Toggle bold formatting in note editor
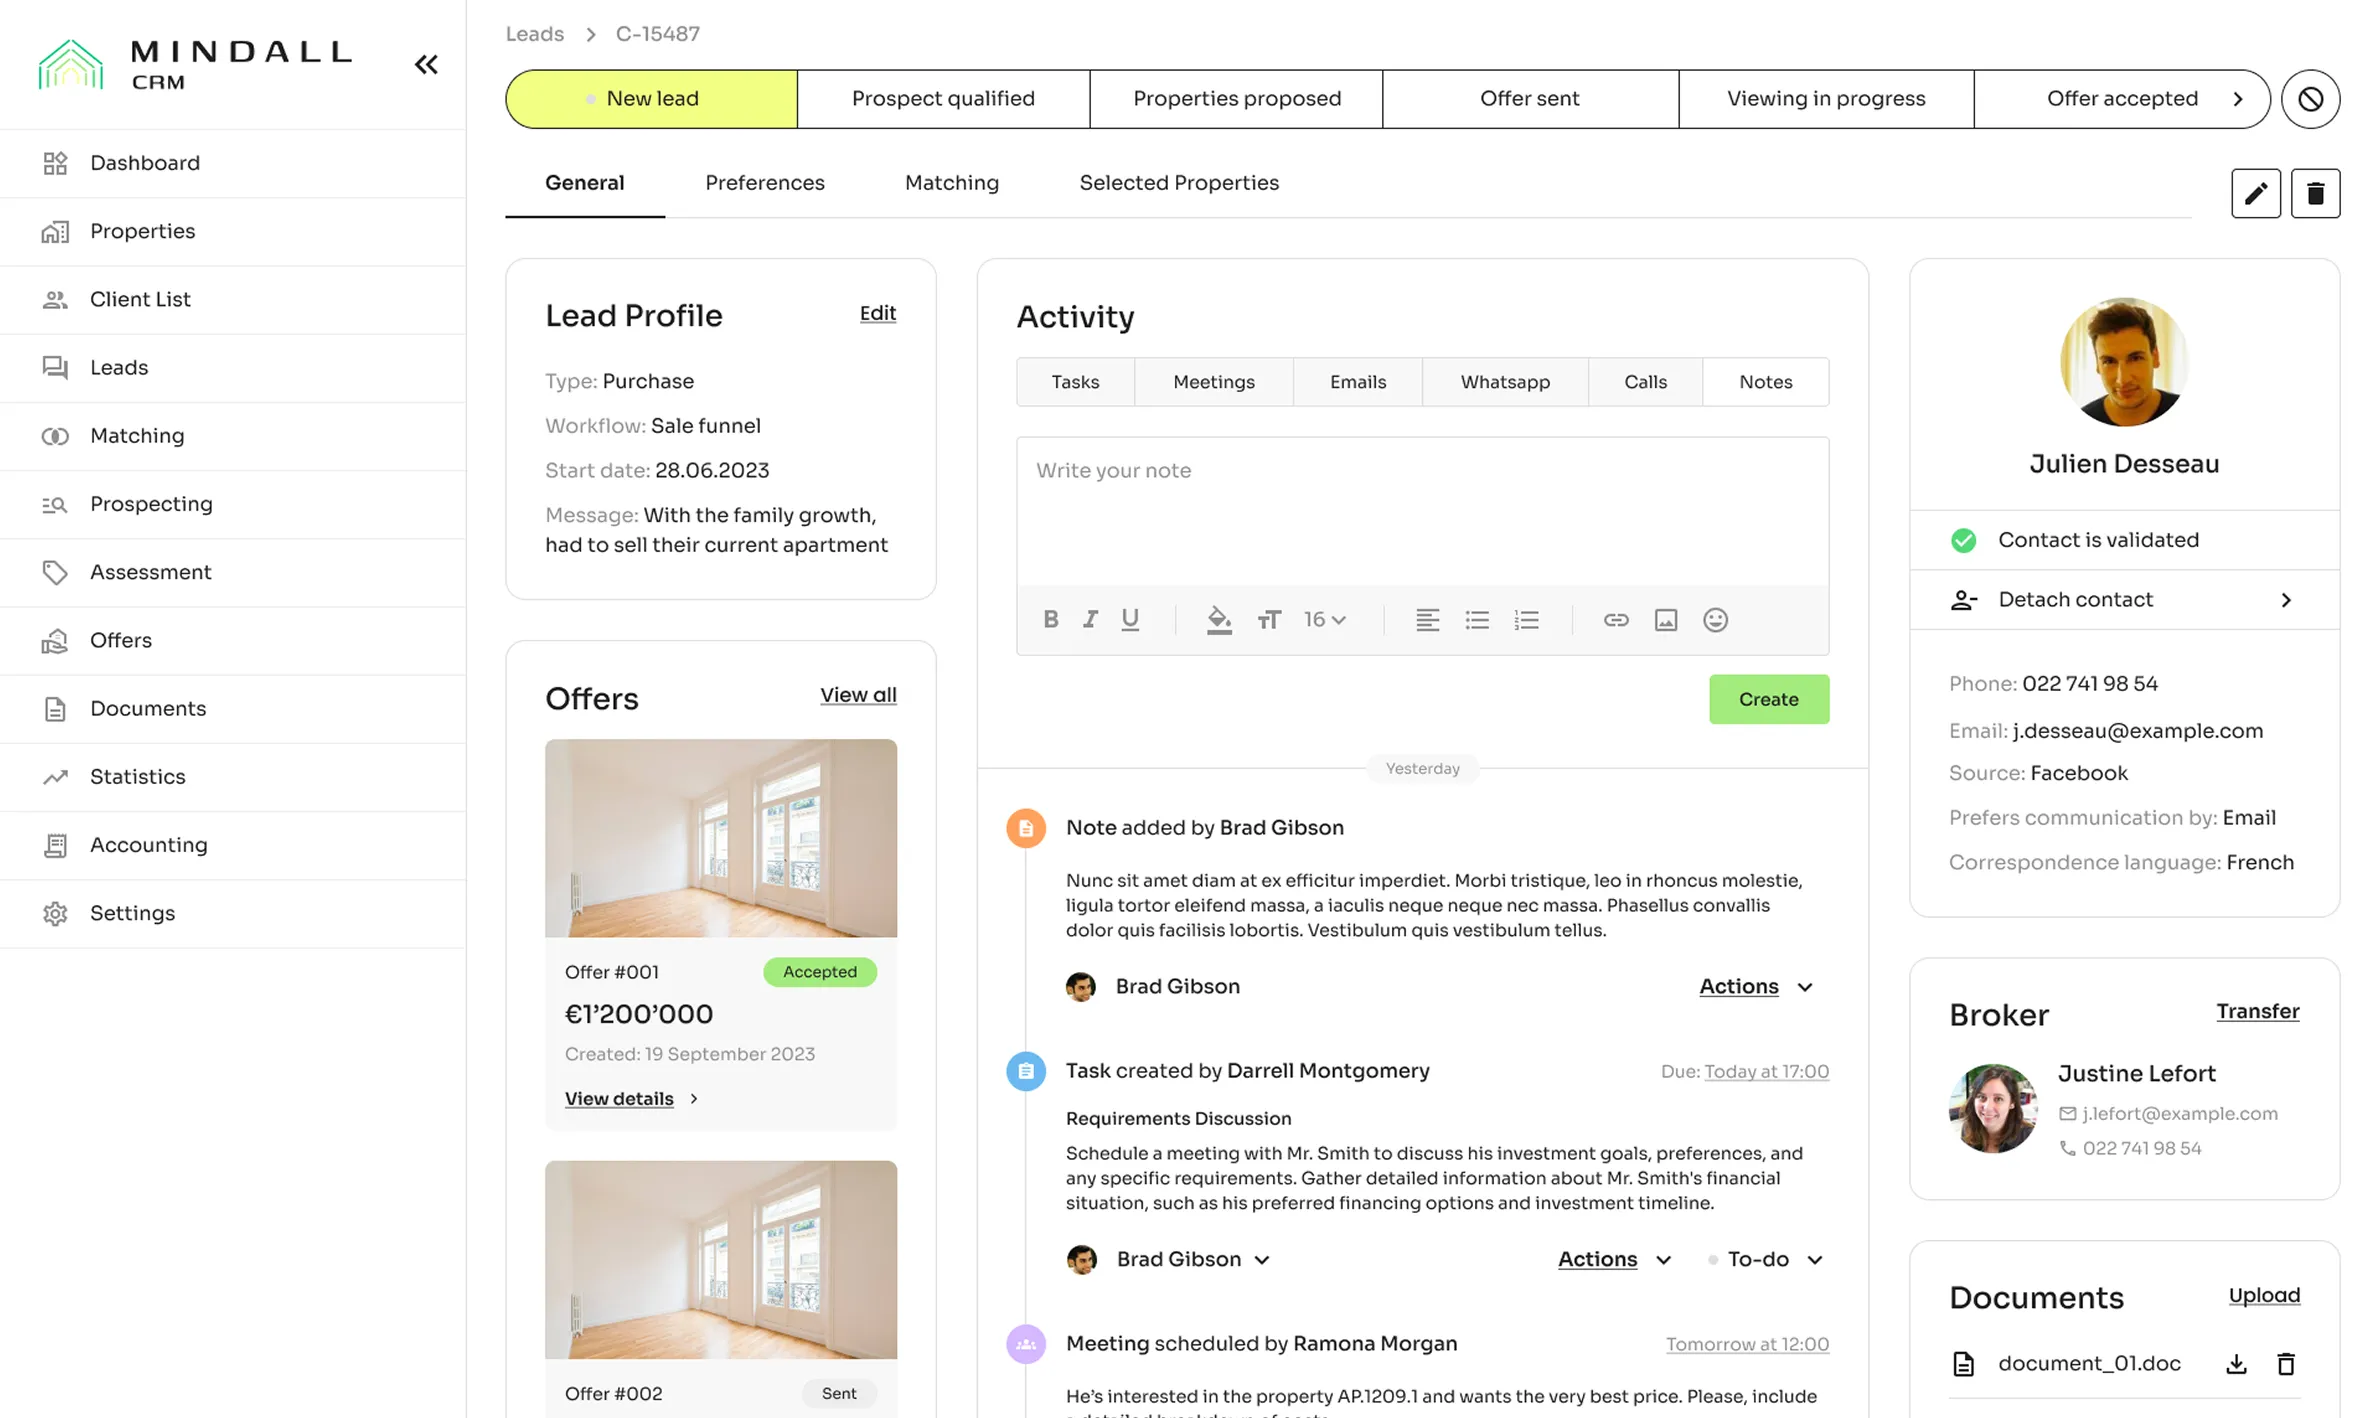Image resolution: width=2380 pixels, height=1418 pixels. tap(1050, 620)
